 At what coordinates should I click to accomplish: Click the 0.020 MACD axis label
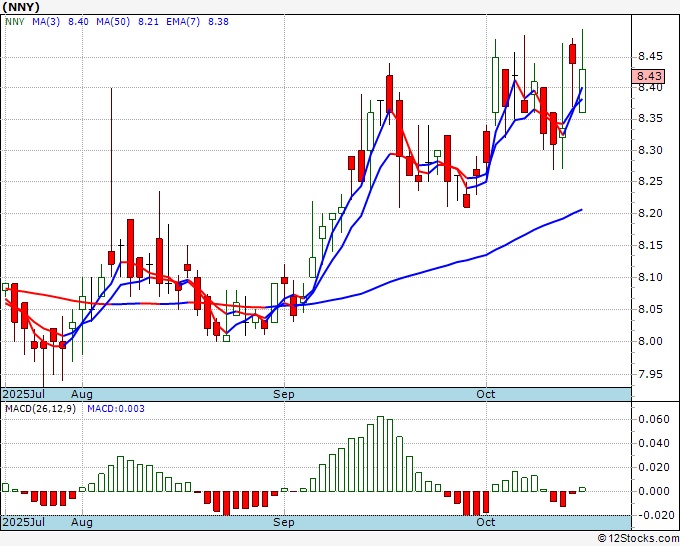[654, 468]
